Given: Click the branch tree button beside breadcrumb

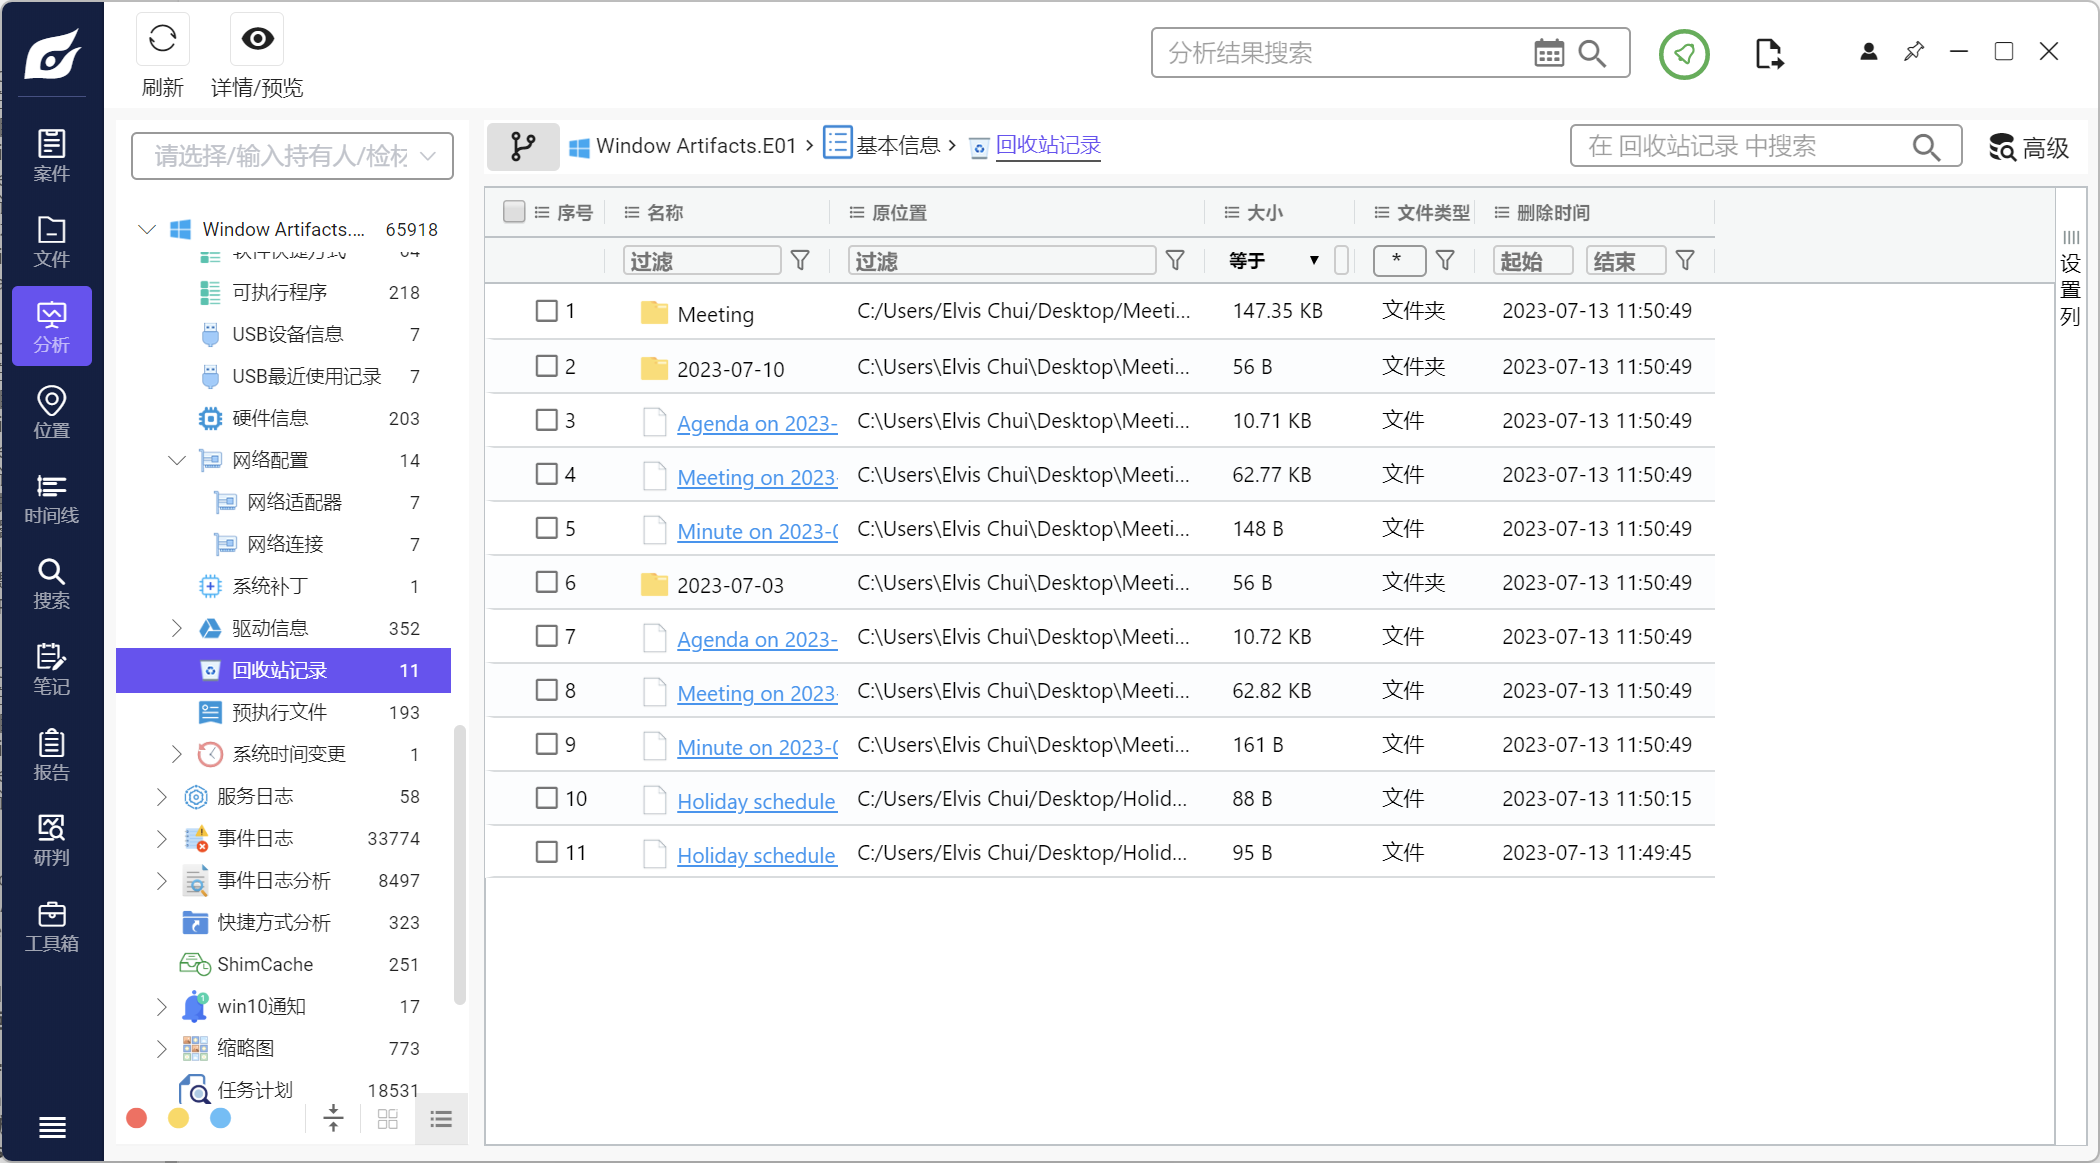Looking at the screenshot, I should 523,147.
